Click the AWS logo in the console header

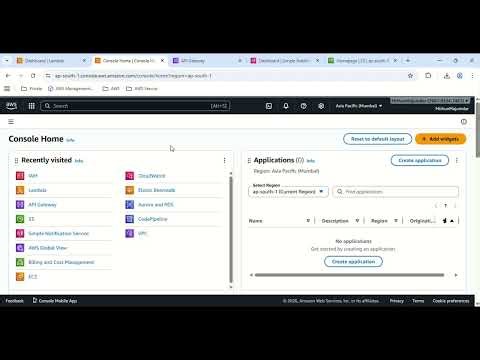[x=12, y=106]
